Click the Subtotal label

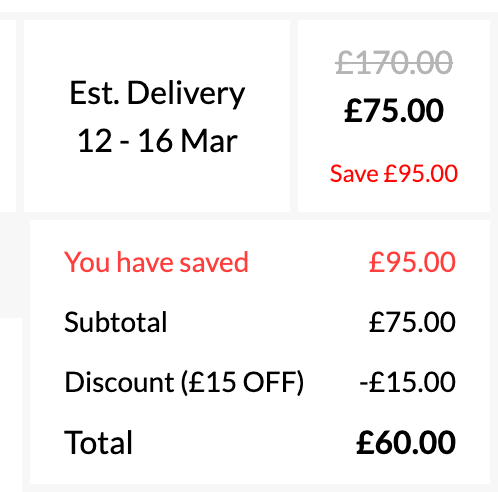coord(115,322)
